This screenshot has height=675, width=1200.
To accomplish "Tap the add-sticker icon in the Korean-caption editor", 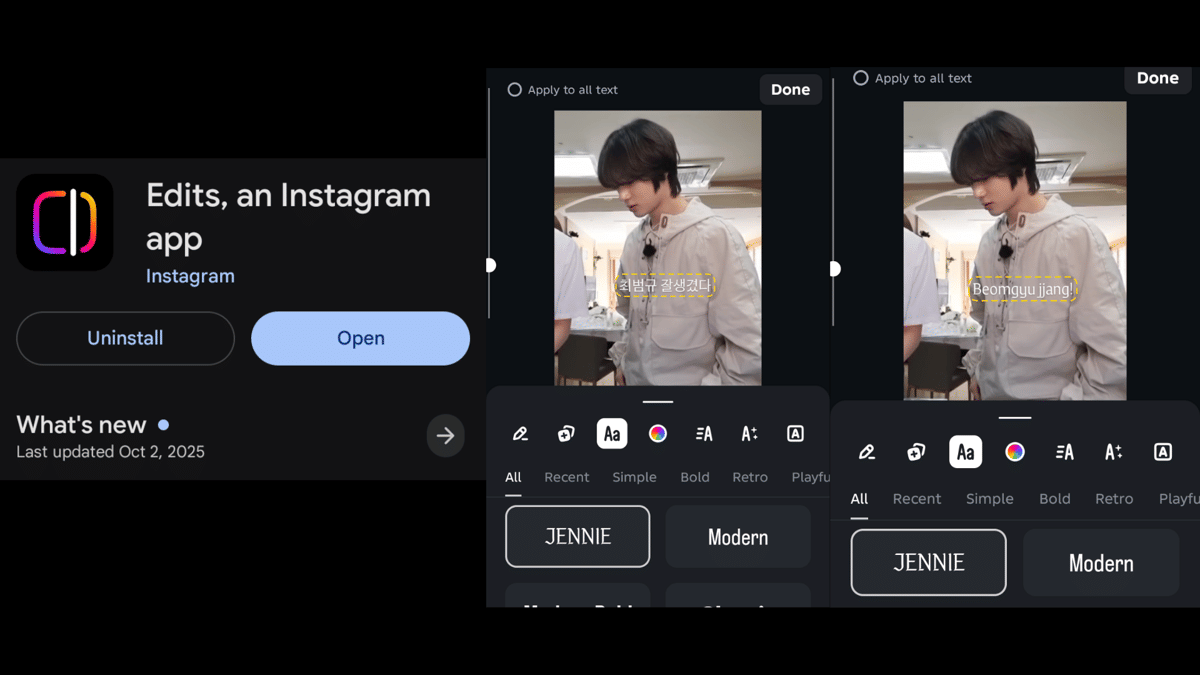I will click(566, 433).
